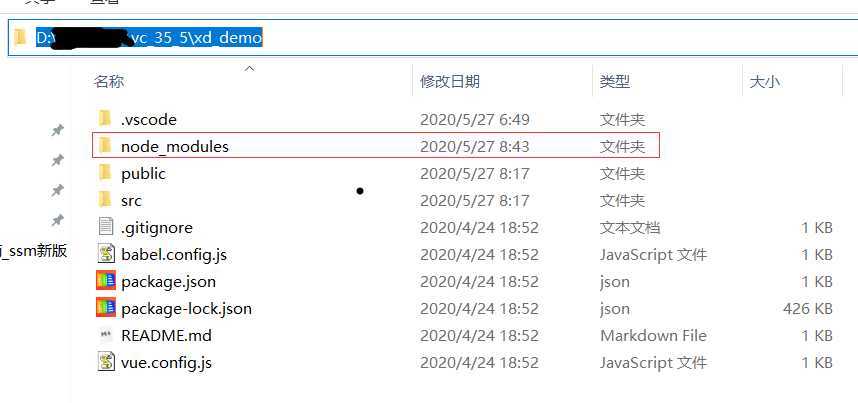Viewport: 858px width, 403px height.
Task: Click the pin icon next to the public row
Action: (57, 191)
